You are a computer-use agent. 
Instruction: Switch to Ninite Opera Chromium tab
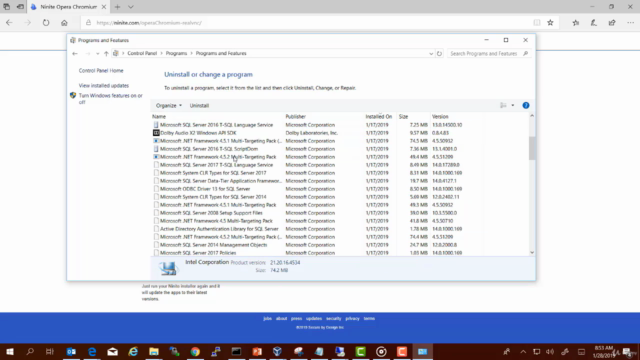click(68, 7)
